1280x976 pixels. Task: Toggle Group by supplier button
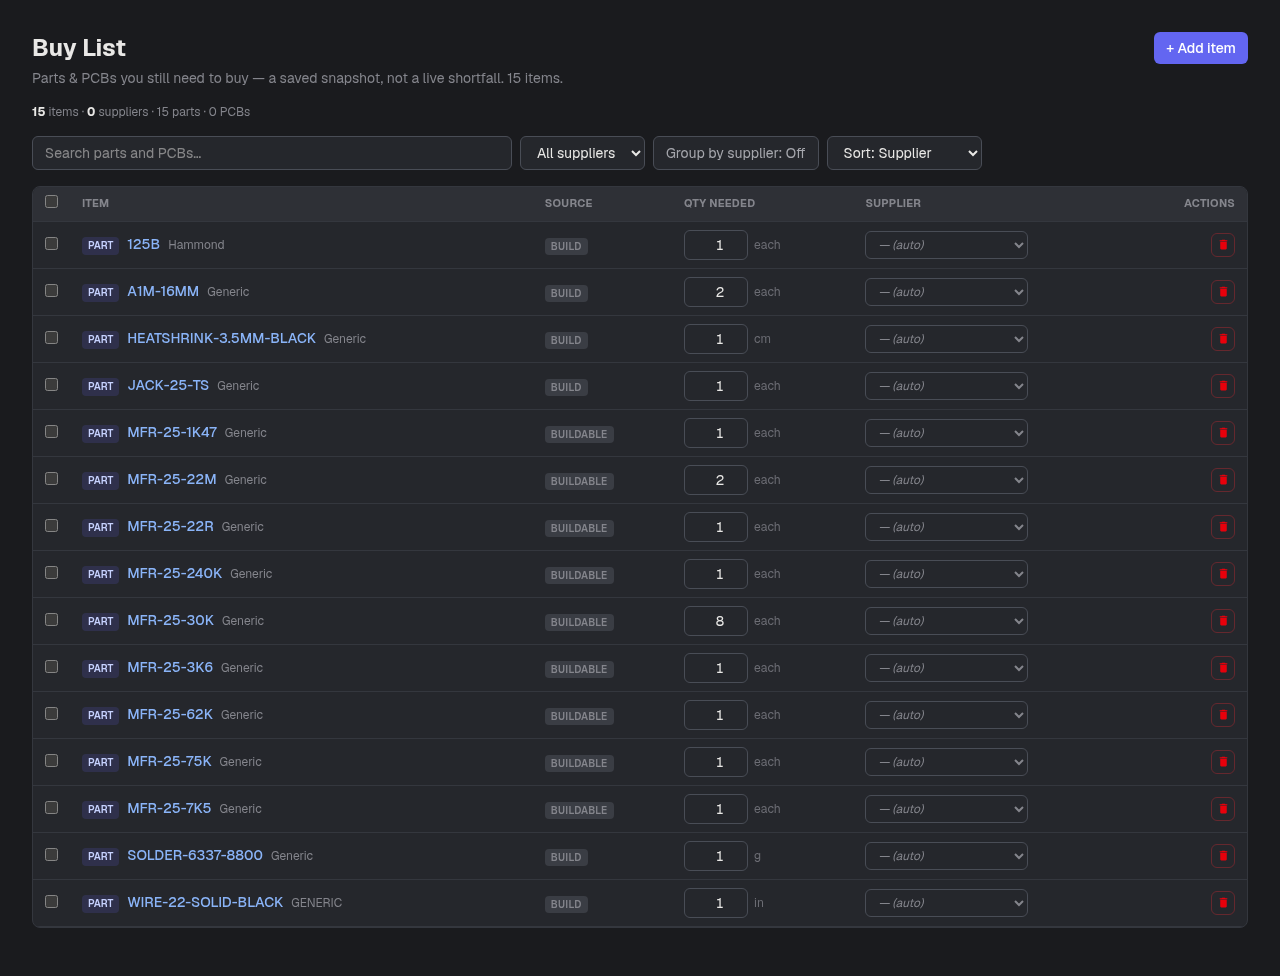(736, 153)
